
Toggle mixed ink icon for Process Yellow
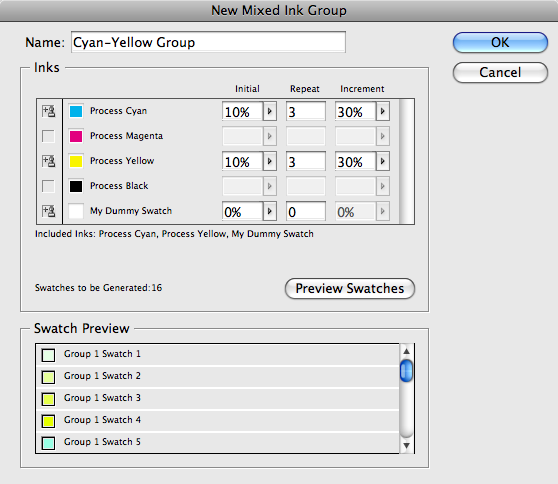(x=49, y=161)
